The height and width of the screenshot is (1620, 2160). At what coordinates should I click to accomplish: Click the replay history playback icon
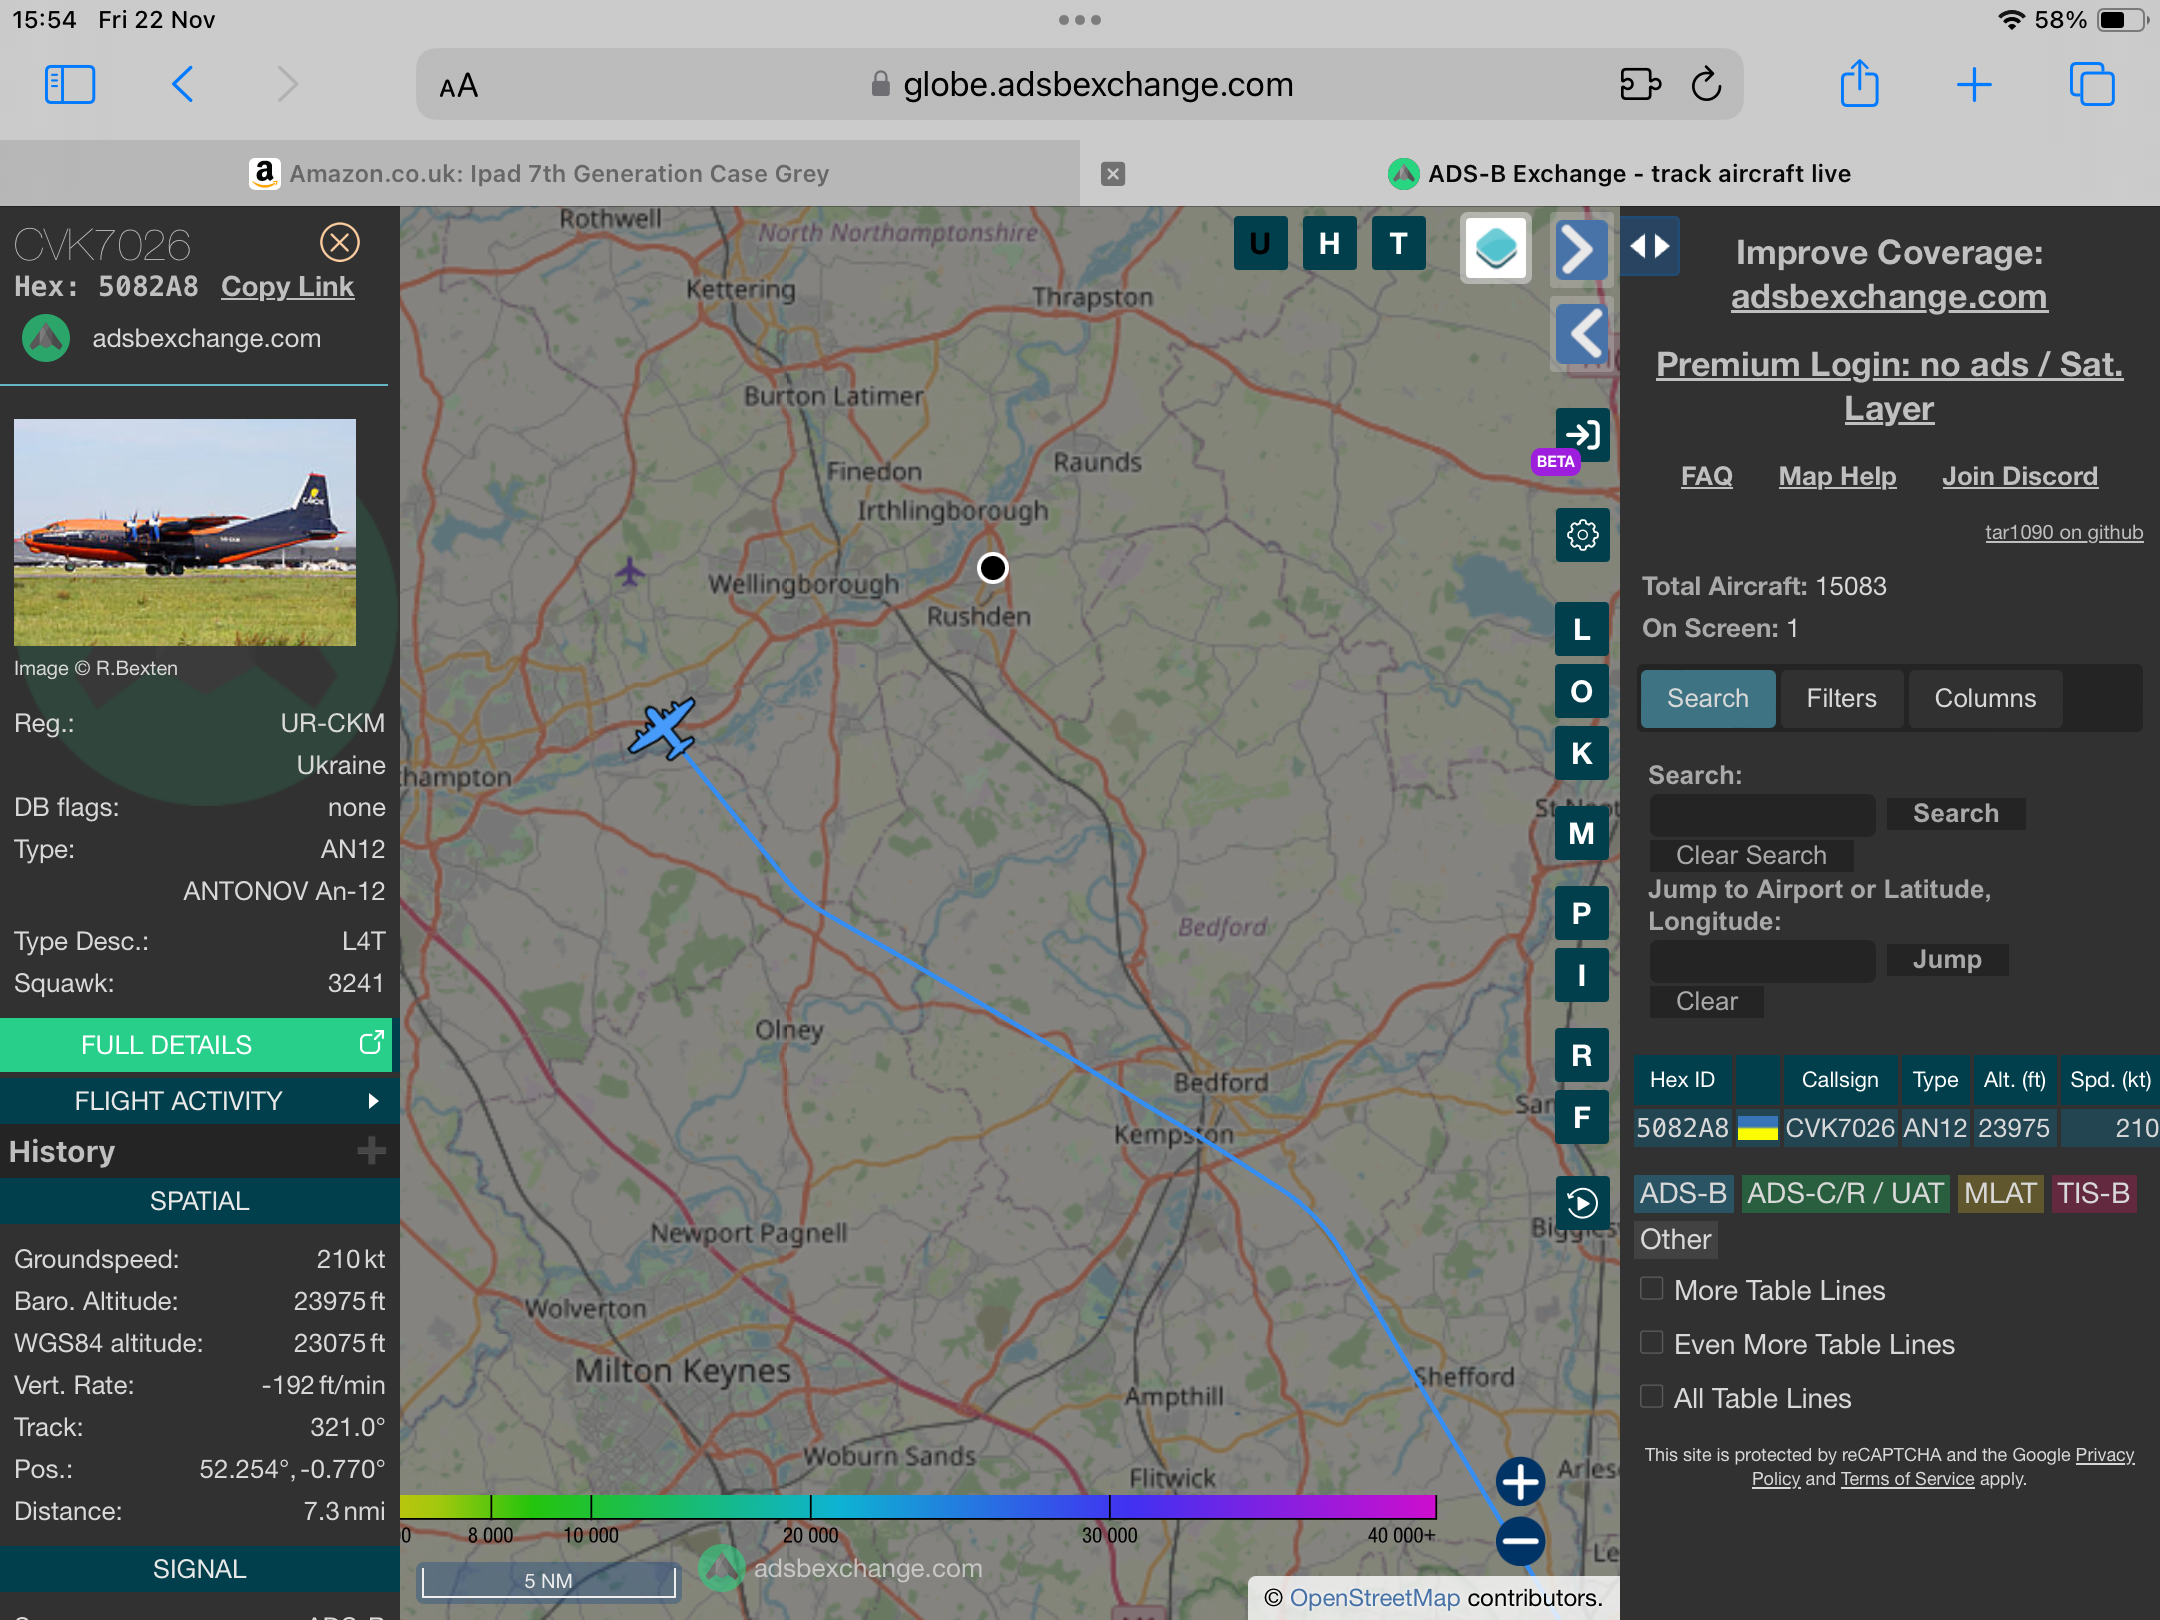(x=1582, y=1202)
